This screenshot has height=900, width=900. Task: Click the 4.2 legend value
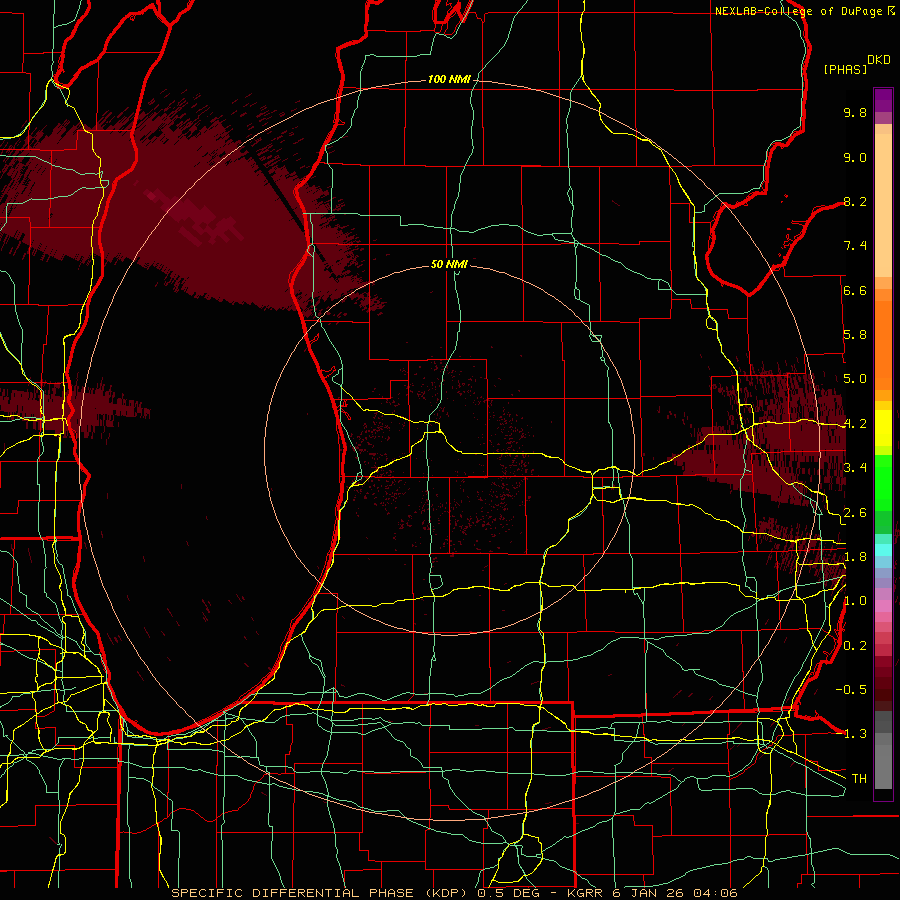pos(855,424)
